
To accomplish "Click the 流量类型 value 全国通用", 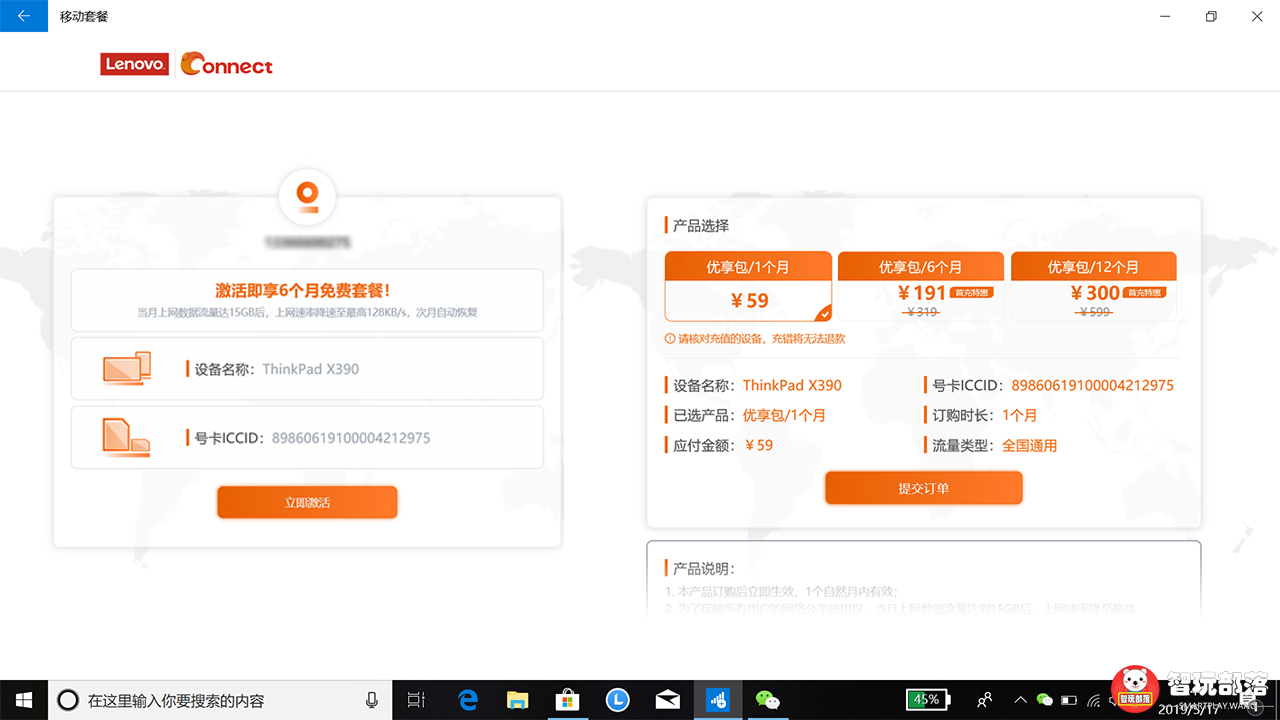I will point(1030,445).
